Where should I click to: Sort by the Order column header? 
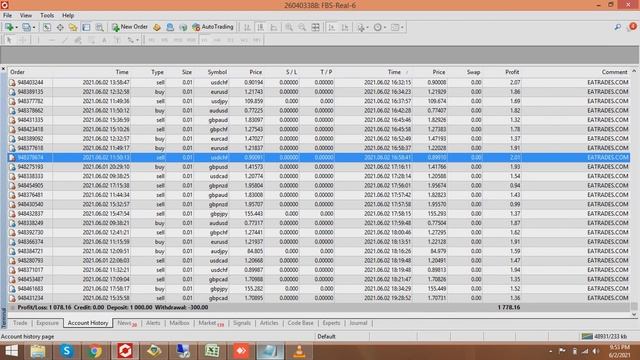pos(17,72)
